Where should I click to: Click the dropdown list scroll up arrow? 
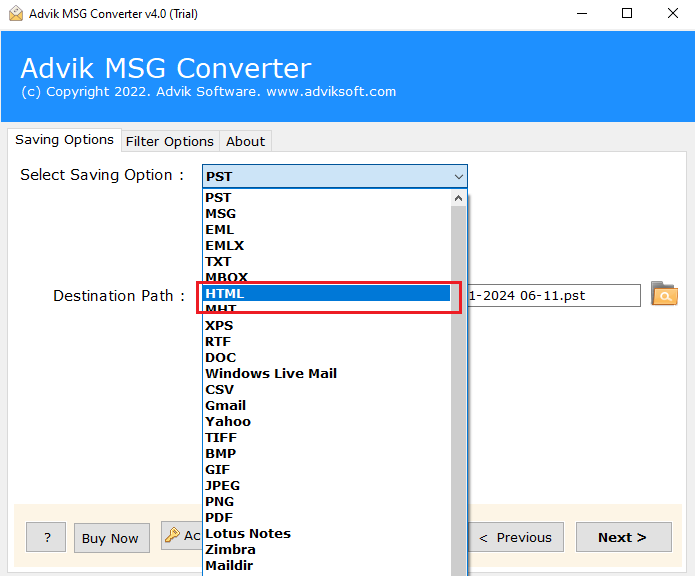(x=459, y=198)
